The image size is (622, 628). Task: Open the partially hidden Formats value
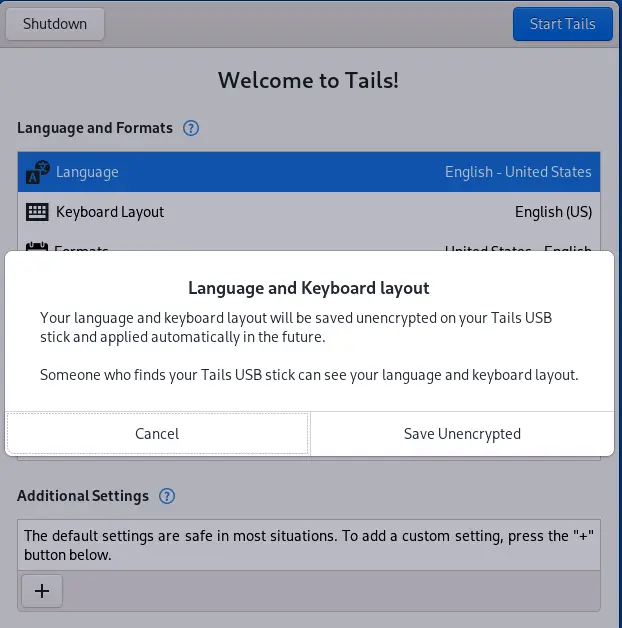(518, 247)
